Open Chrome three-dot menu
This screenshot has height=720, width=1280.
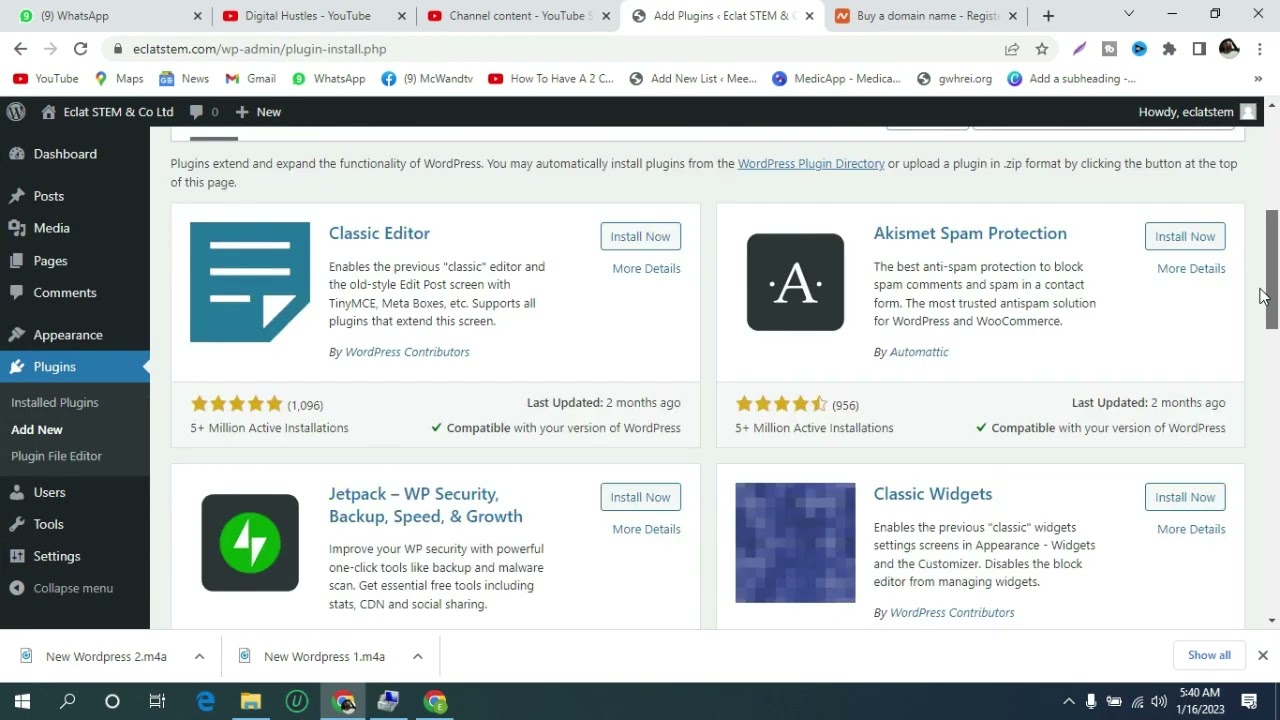pyautogui.click(x=1259, y=49)
